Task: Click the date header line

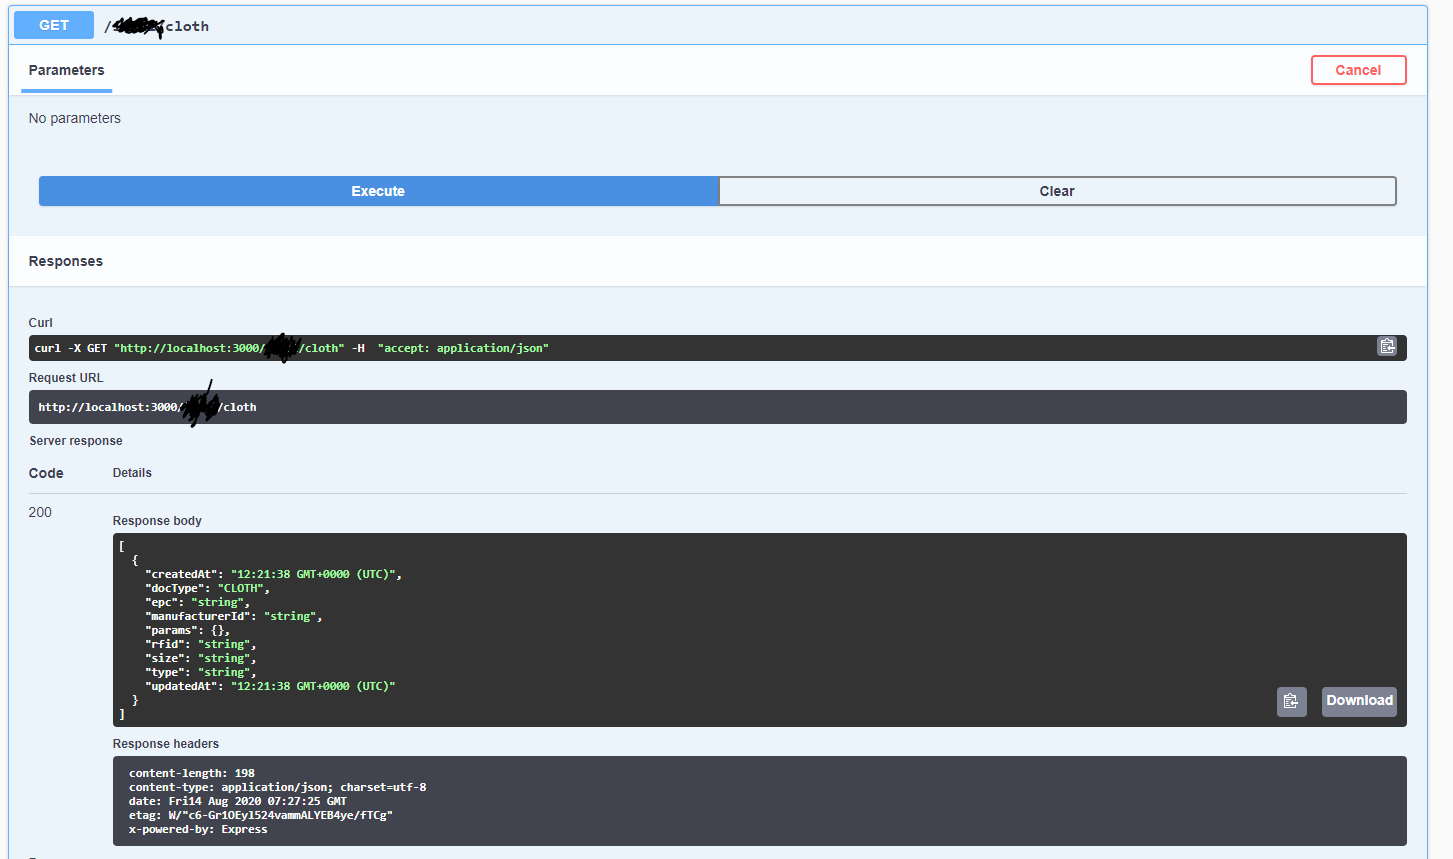Action: (x=238, y=801)
